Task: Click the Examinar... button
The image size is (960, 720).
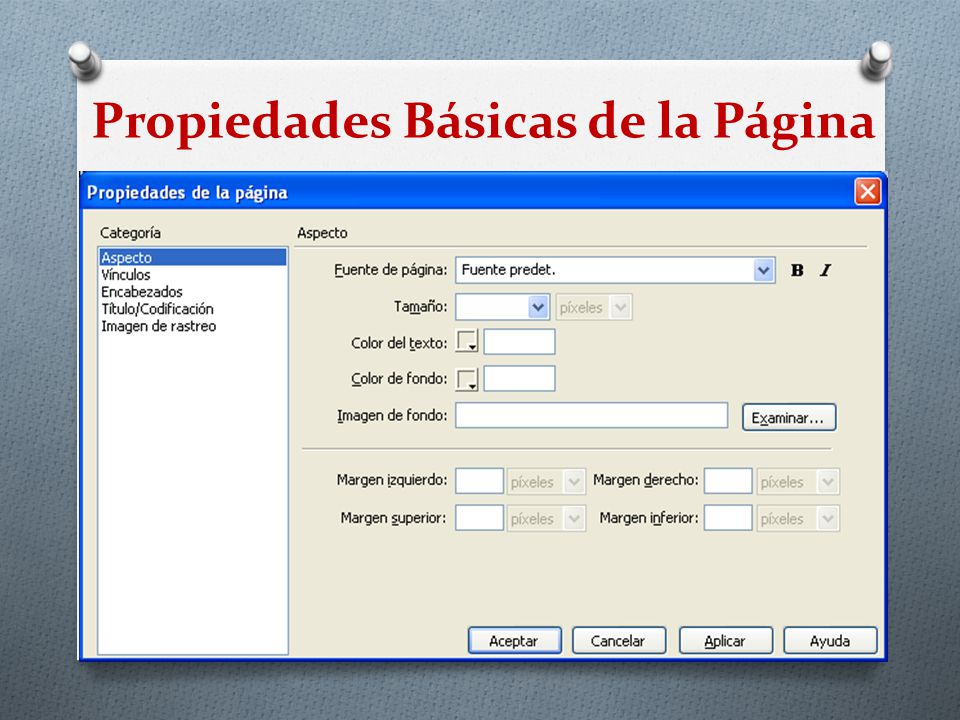Action: [789, 418]
